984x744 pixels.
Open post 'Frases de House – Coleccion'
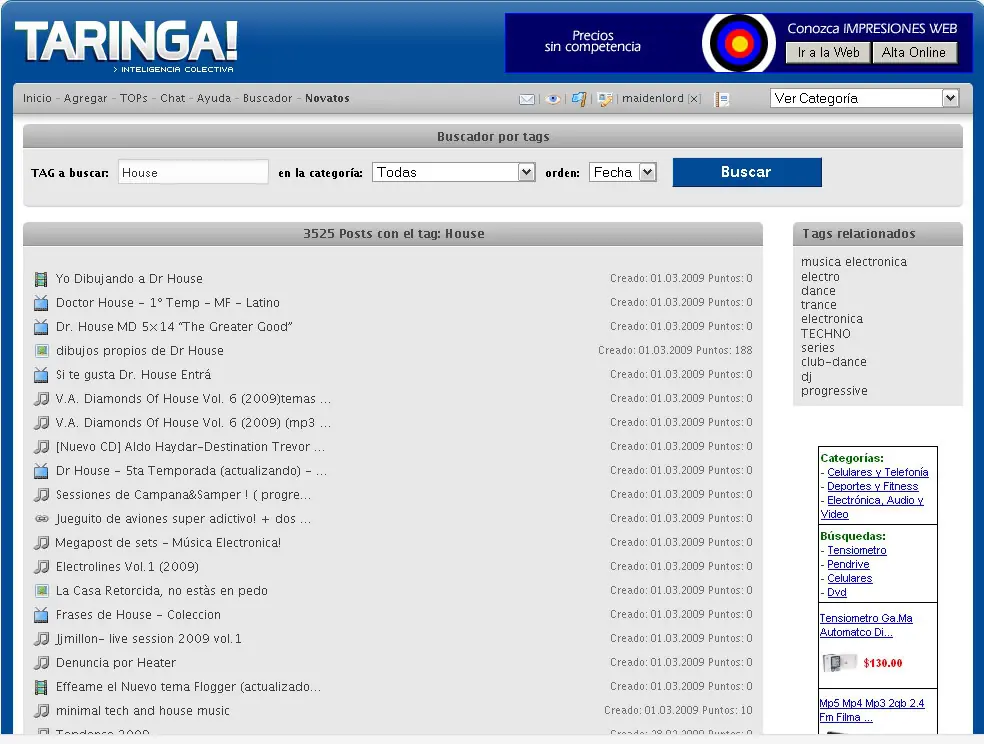[138, 615]
